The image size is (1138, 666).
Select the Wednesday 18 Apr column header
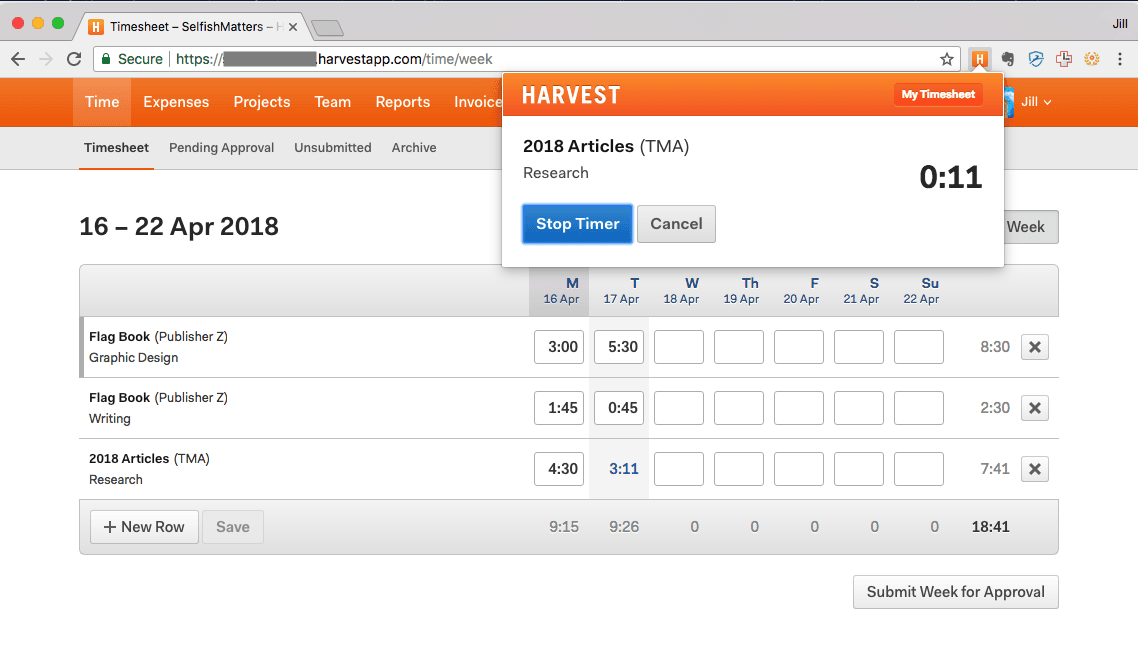point(681,291)
